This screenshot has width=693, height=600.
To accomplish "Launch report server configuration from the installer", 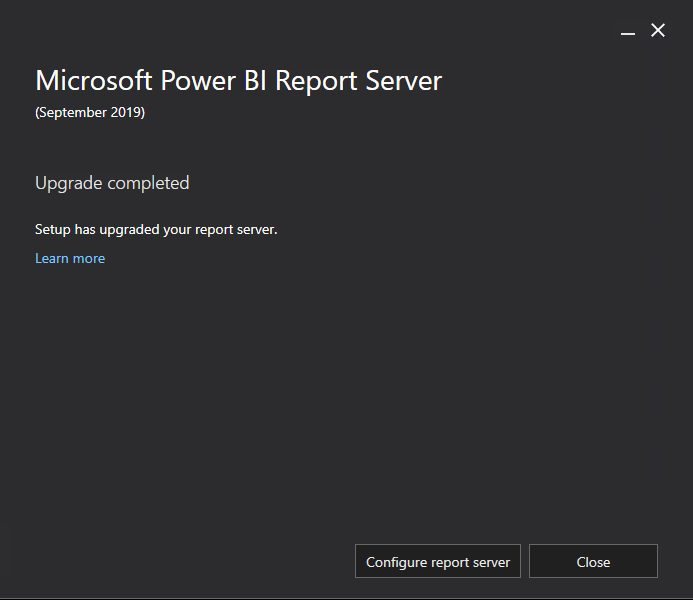I will [x=438, y=562].
